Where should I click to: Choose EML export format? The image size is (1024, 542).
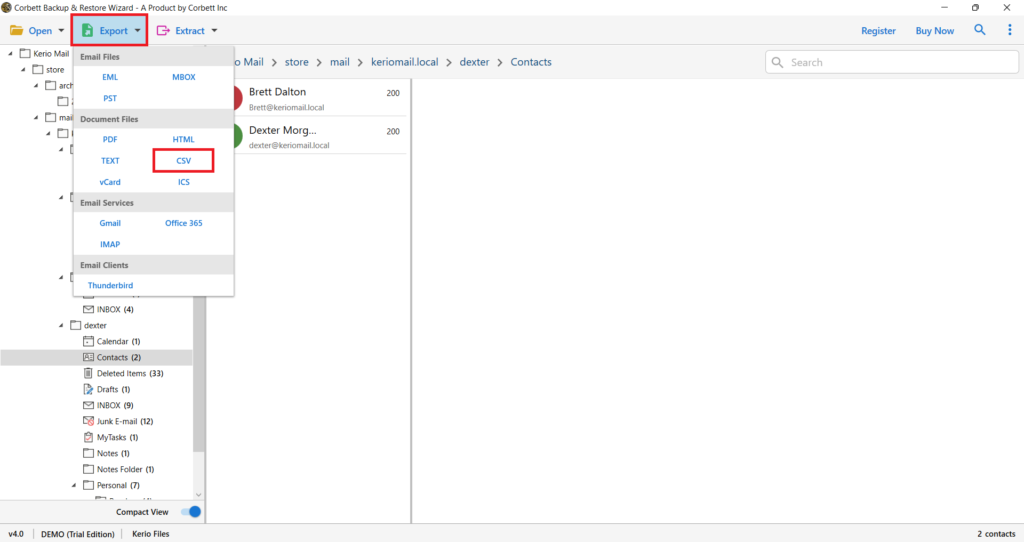[110, 77]
